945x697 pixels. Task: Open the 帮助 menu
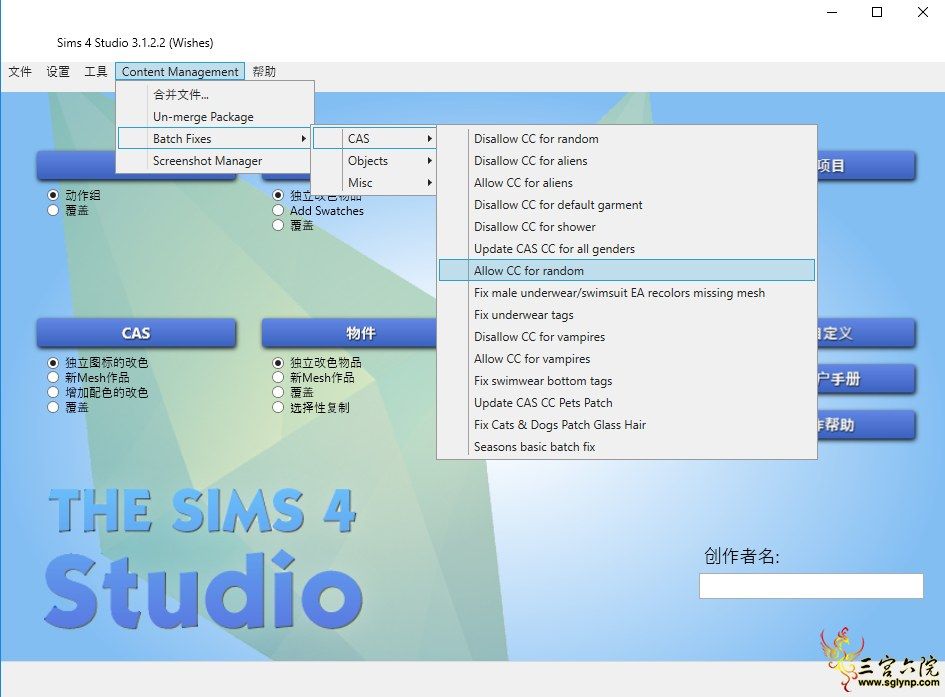(264, 72)
